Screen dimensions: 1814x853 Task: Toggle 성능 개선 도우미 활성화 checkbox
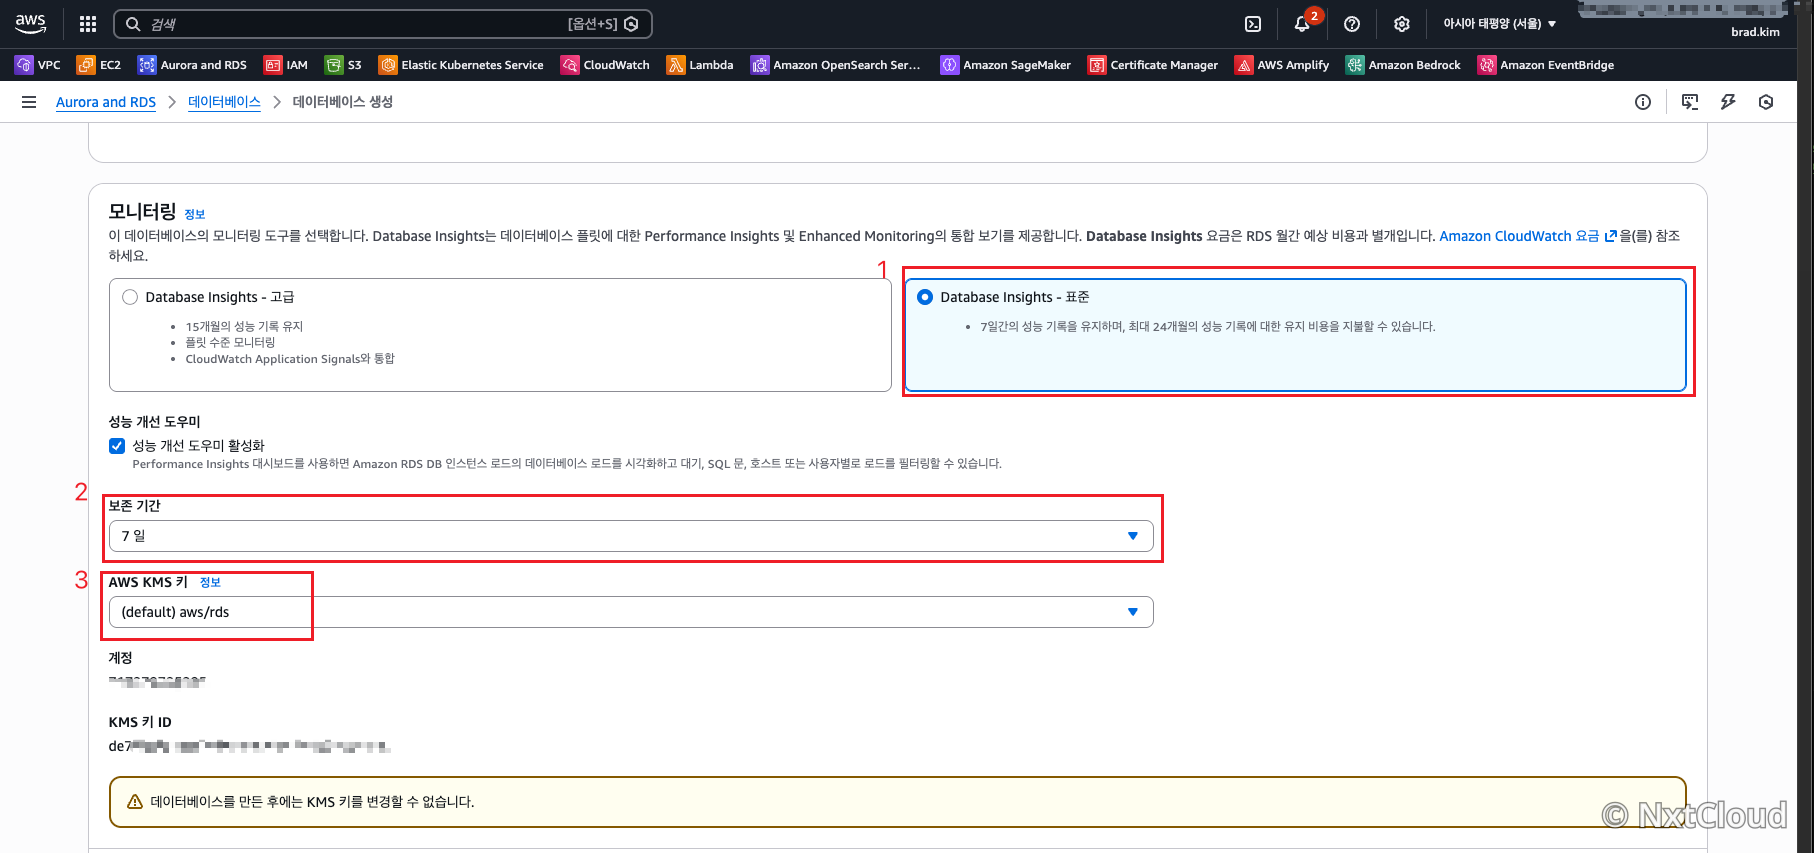click(117, 446)
